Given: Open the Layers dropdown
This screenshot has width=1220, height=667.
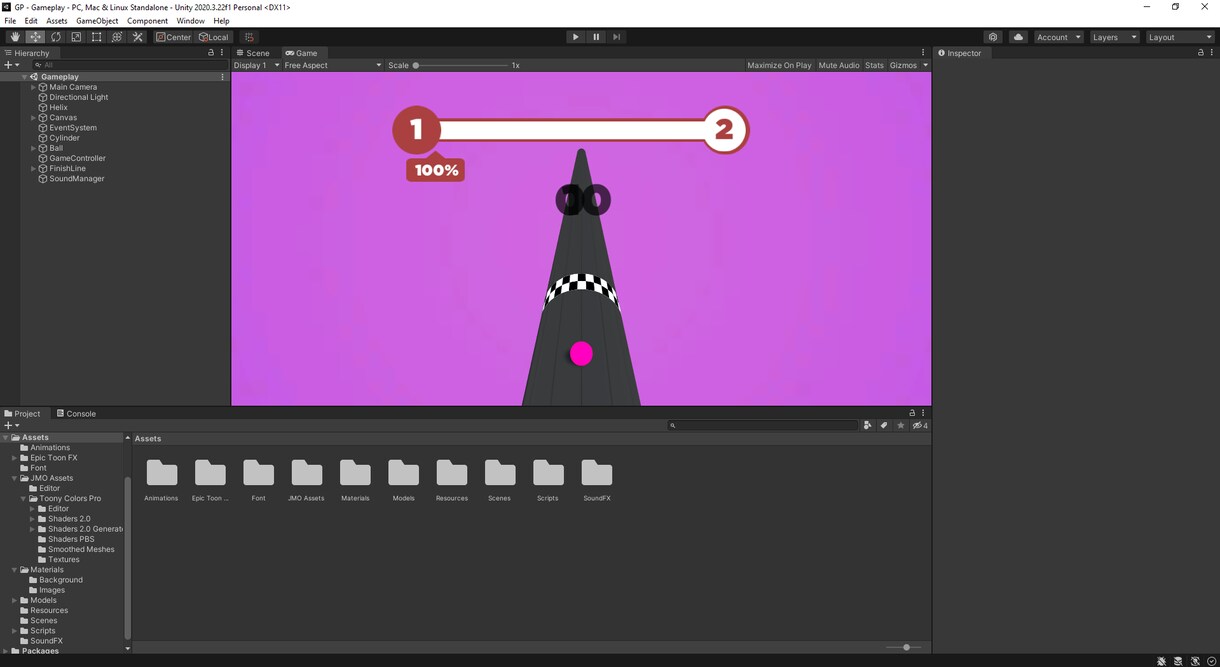Looking at the screenshot, I should pos(1115,37).
